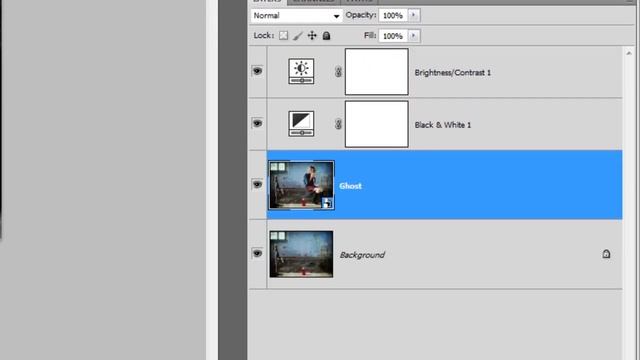Click the Background layer thumbnail
Viewport: 640px width, 360px height.
click(301, 254)
